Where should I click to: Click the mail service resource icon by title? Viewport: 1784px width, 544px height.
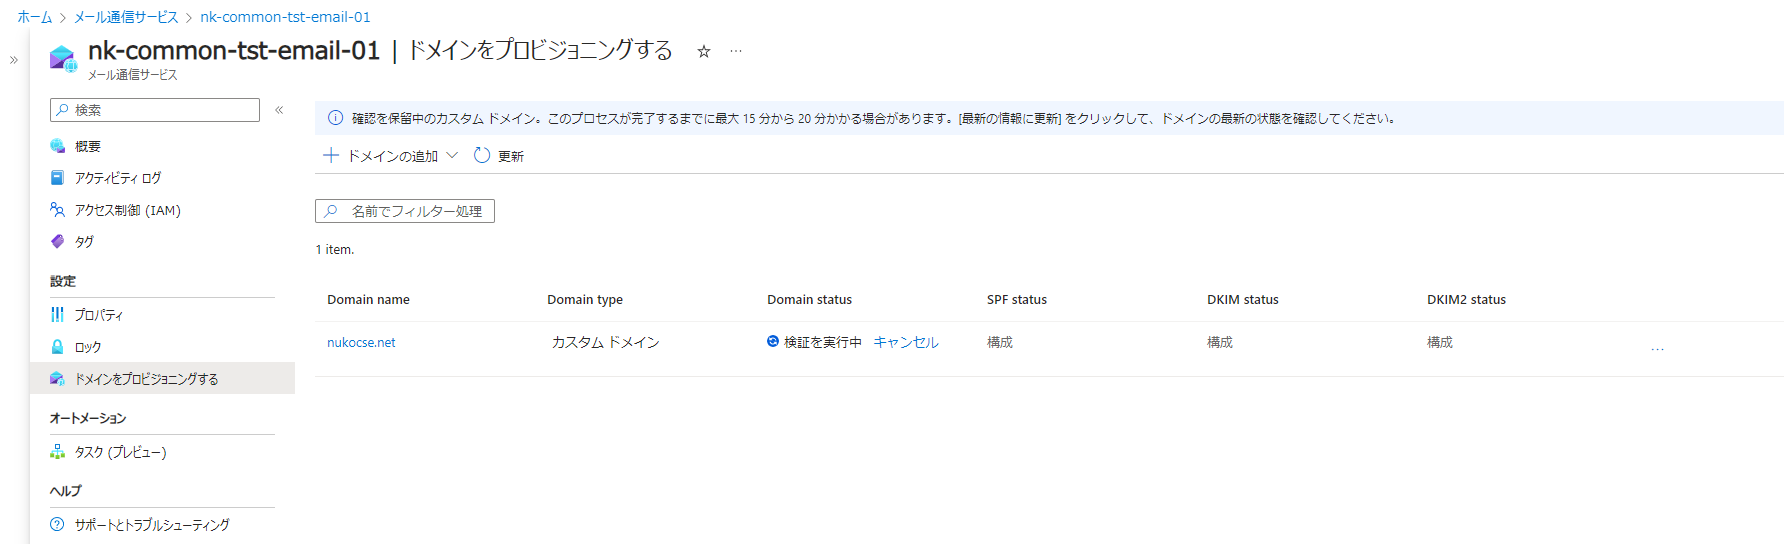pyautogui.click(x=63, y=59)
